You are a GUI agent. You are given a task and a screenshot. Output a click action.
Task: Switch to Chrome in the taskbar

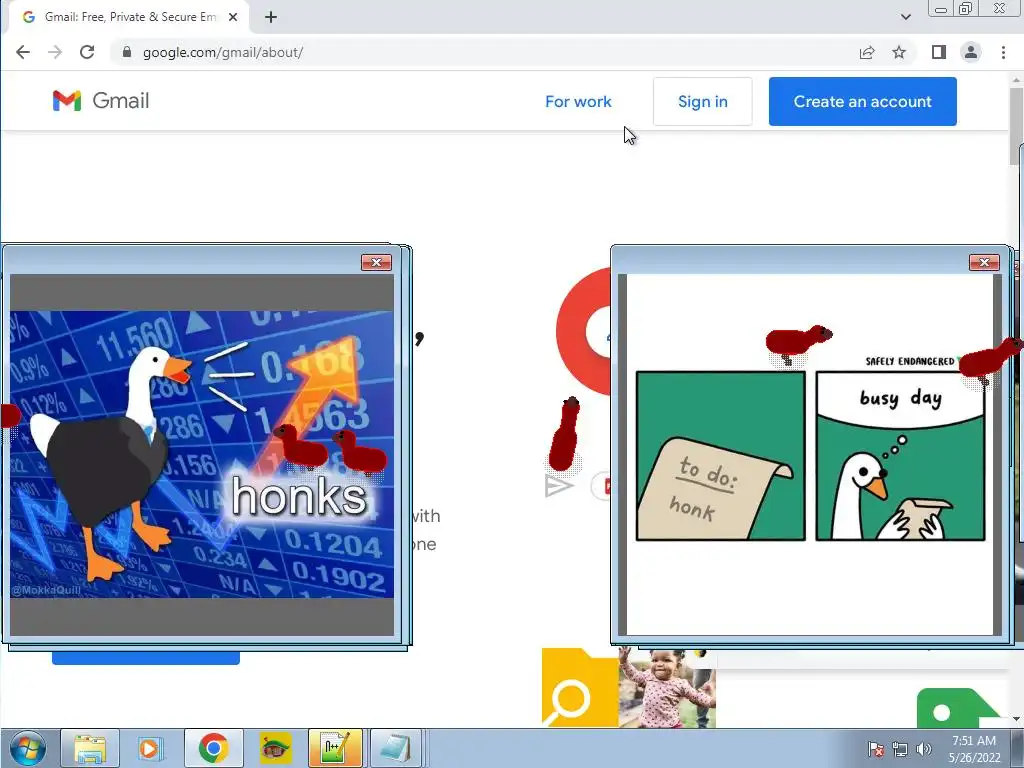[x=214, y=748]
